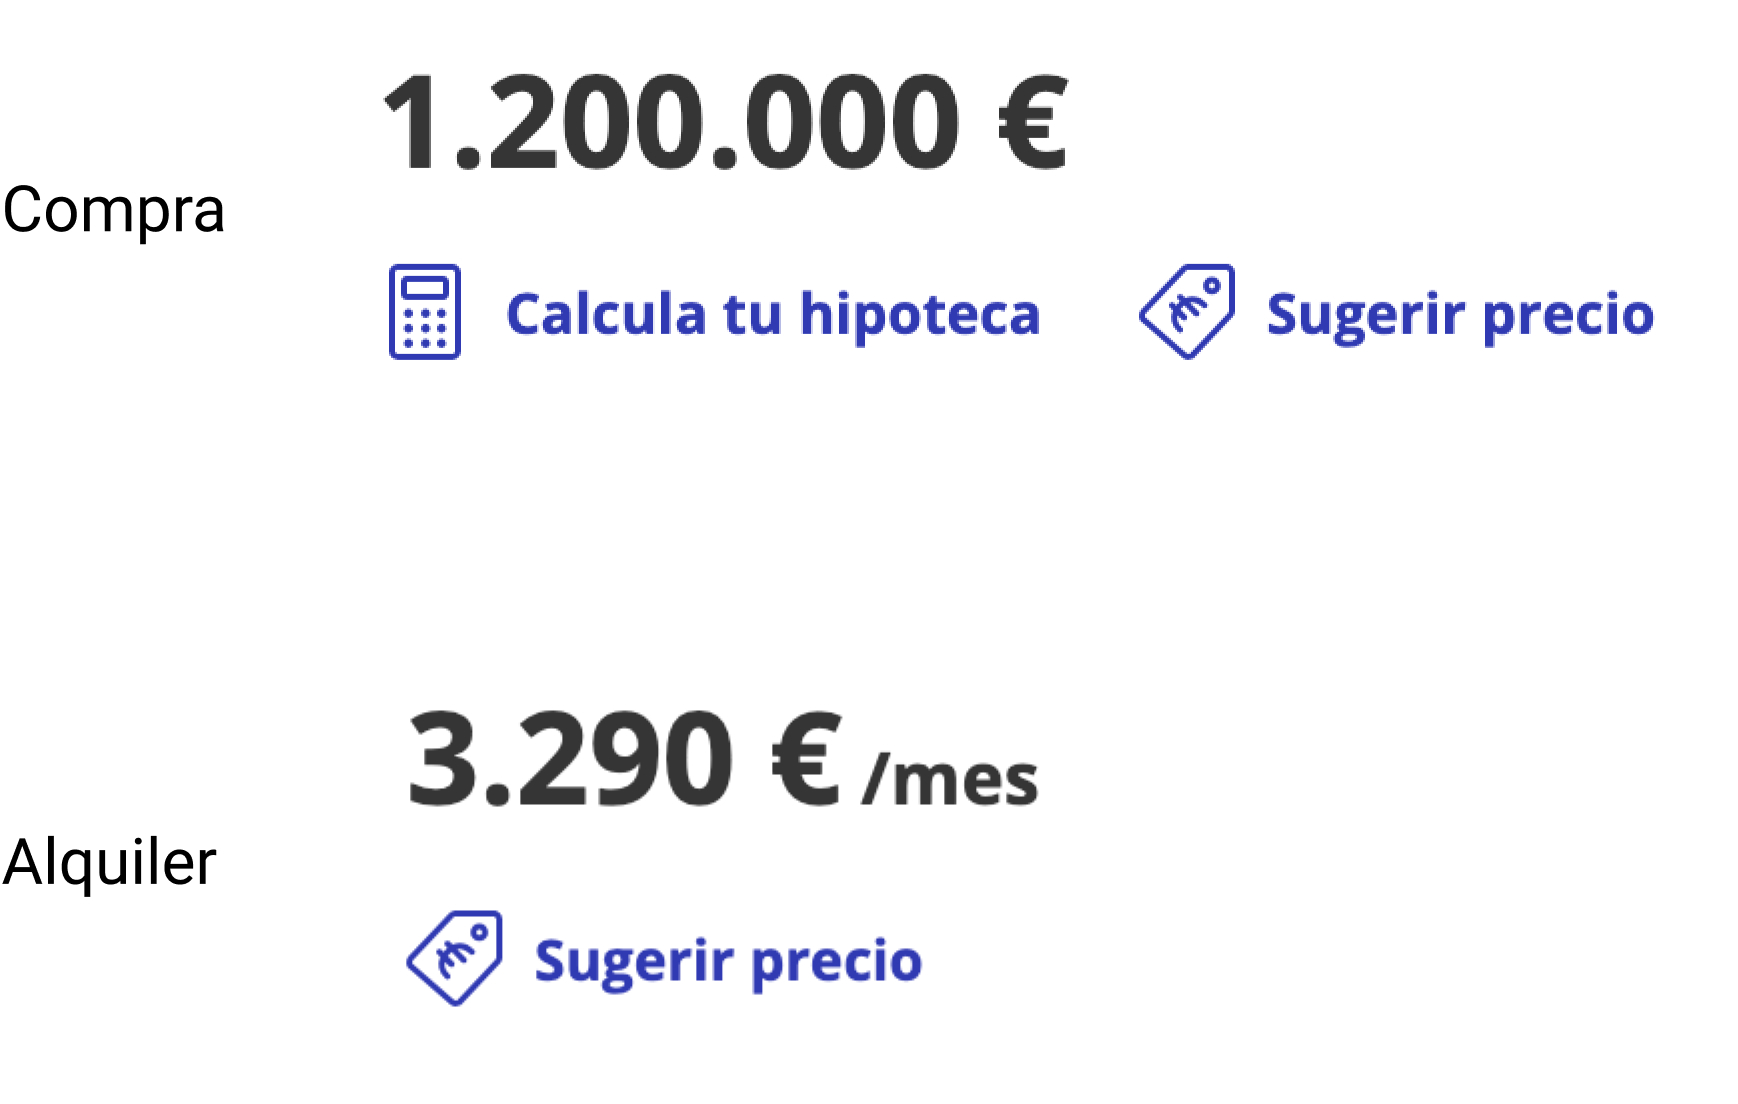Click the digits 3.290 in the Alquiler price
This screenshot has width=1738, height=1104.
coord(570,760)
